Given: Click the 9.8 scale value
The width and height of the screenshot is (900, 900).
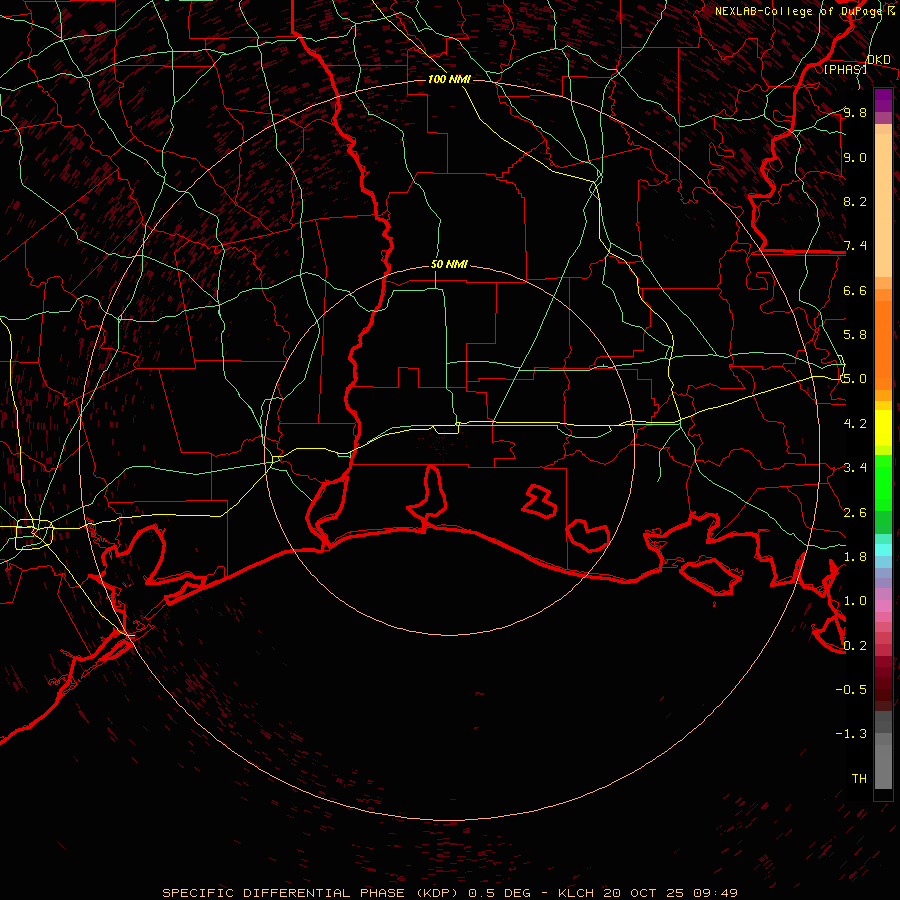Looking at the screenshot, I should [855, 112].
